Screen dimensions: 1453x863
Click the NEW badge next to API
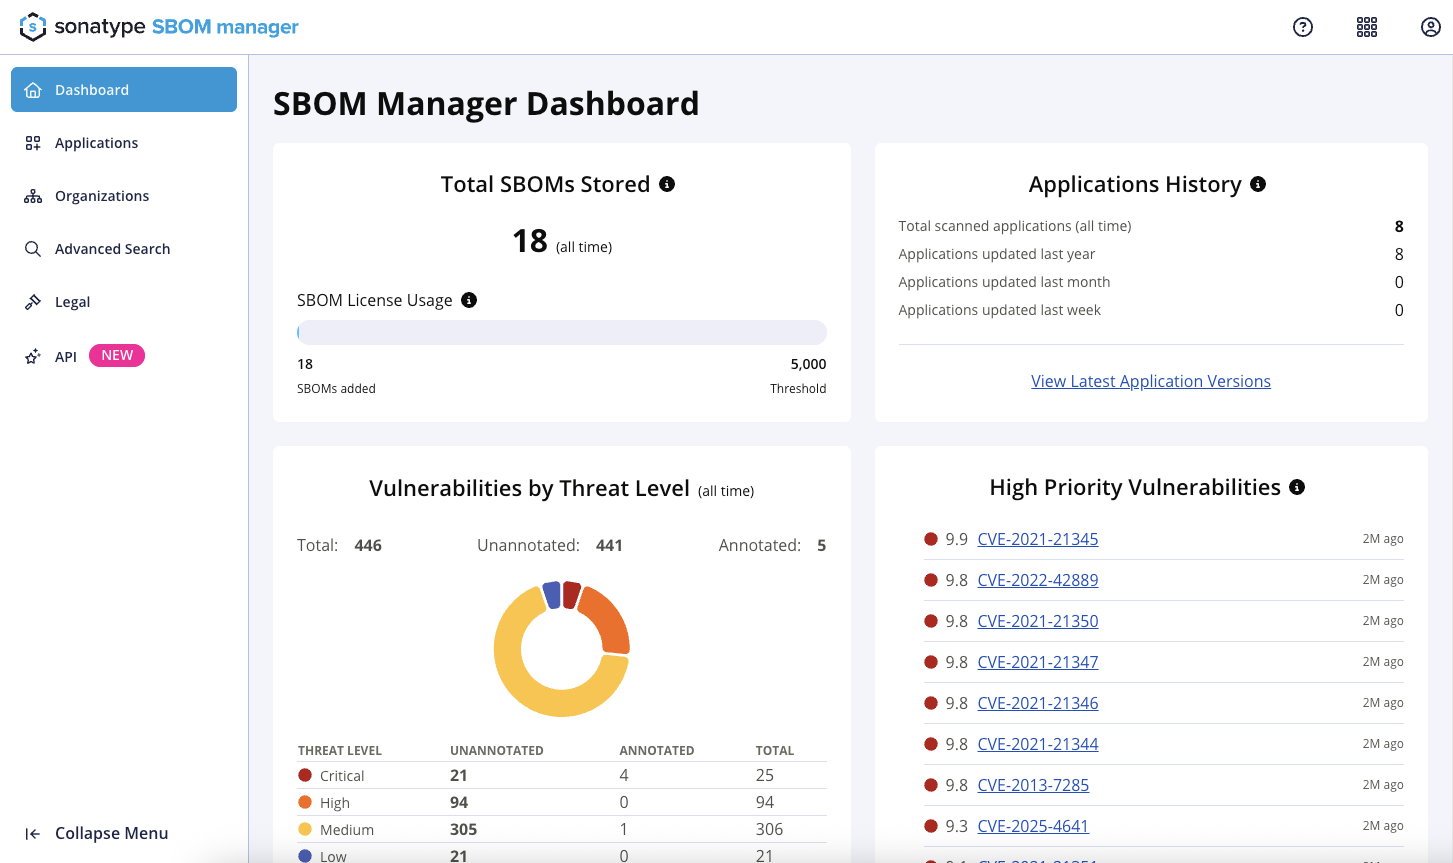[117, 355]
